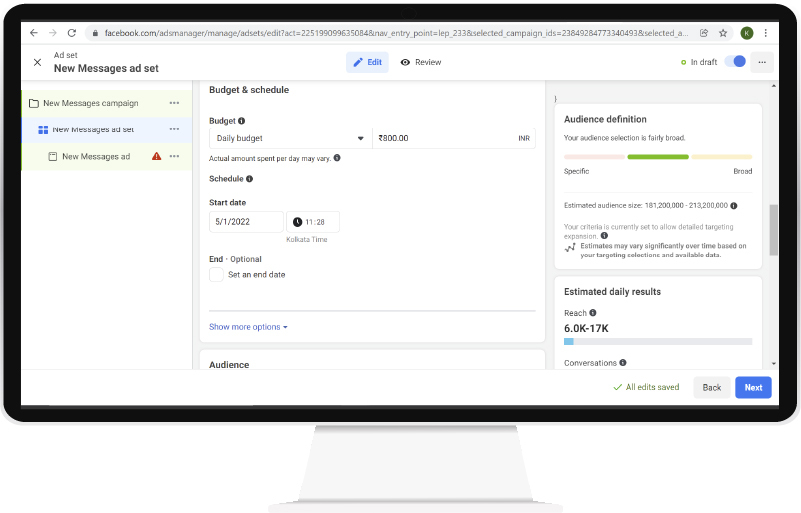801x513 pixels.
Task: Click the browser forward arrow
Action: tap(53, 33)
